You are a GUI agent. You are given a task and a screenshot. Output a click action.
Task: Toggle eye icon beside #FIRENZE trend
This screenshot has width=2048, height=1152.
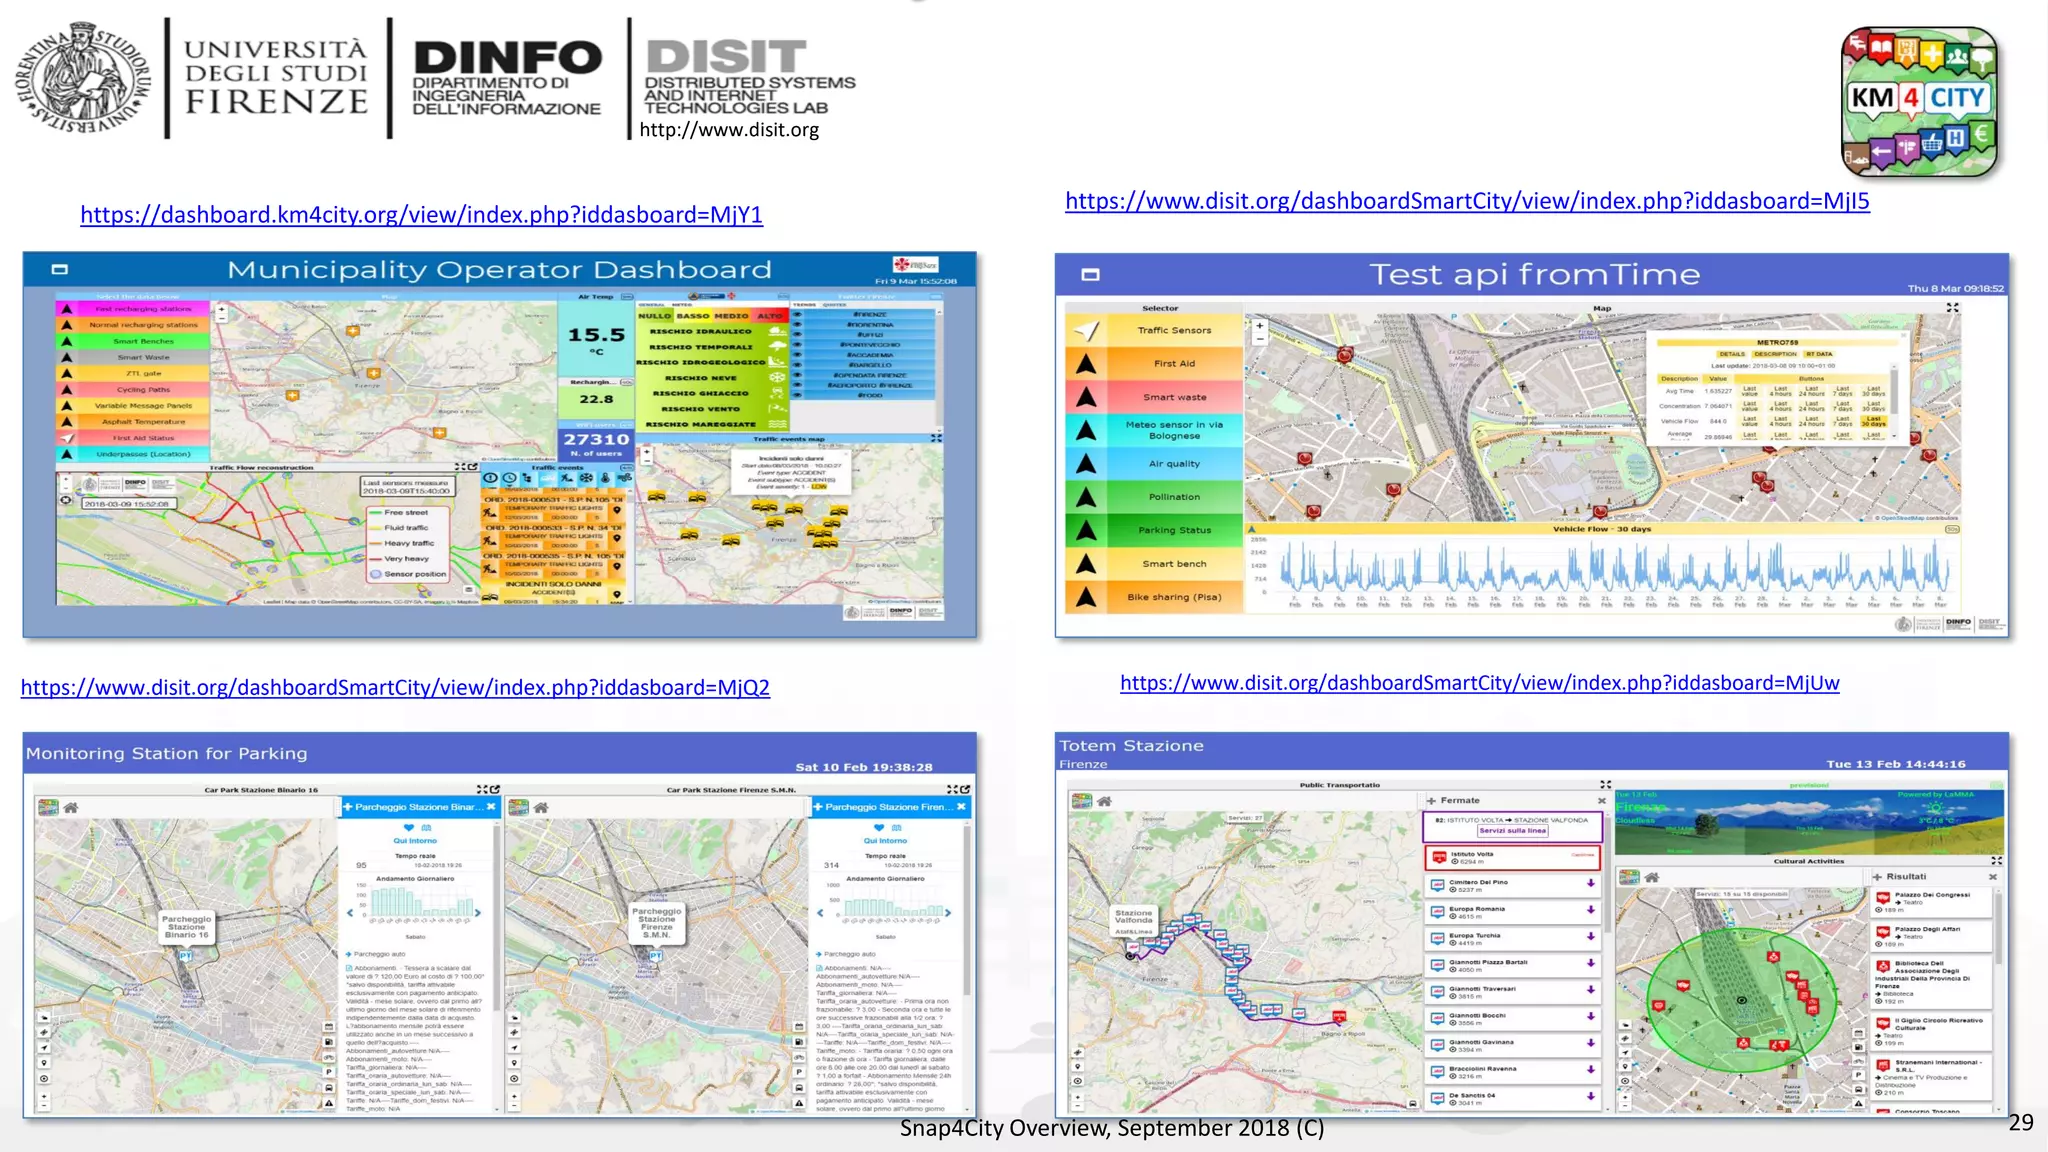(x=797, y=315)
